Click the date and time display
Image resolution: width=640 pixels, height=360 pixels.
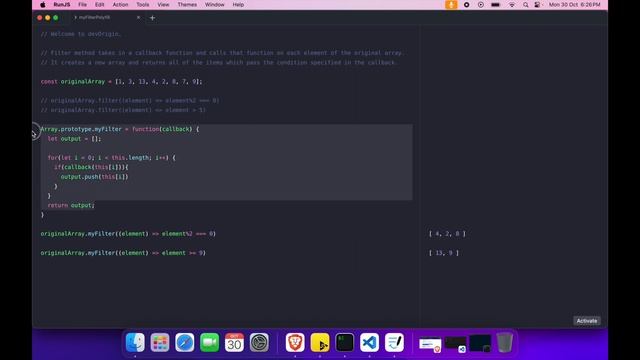(x=574, y=5)
